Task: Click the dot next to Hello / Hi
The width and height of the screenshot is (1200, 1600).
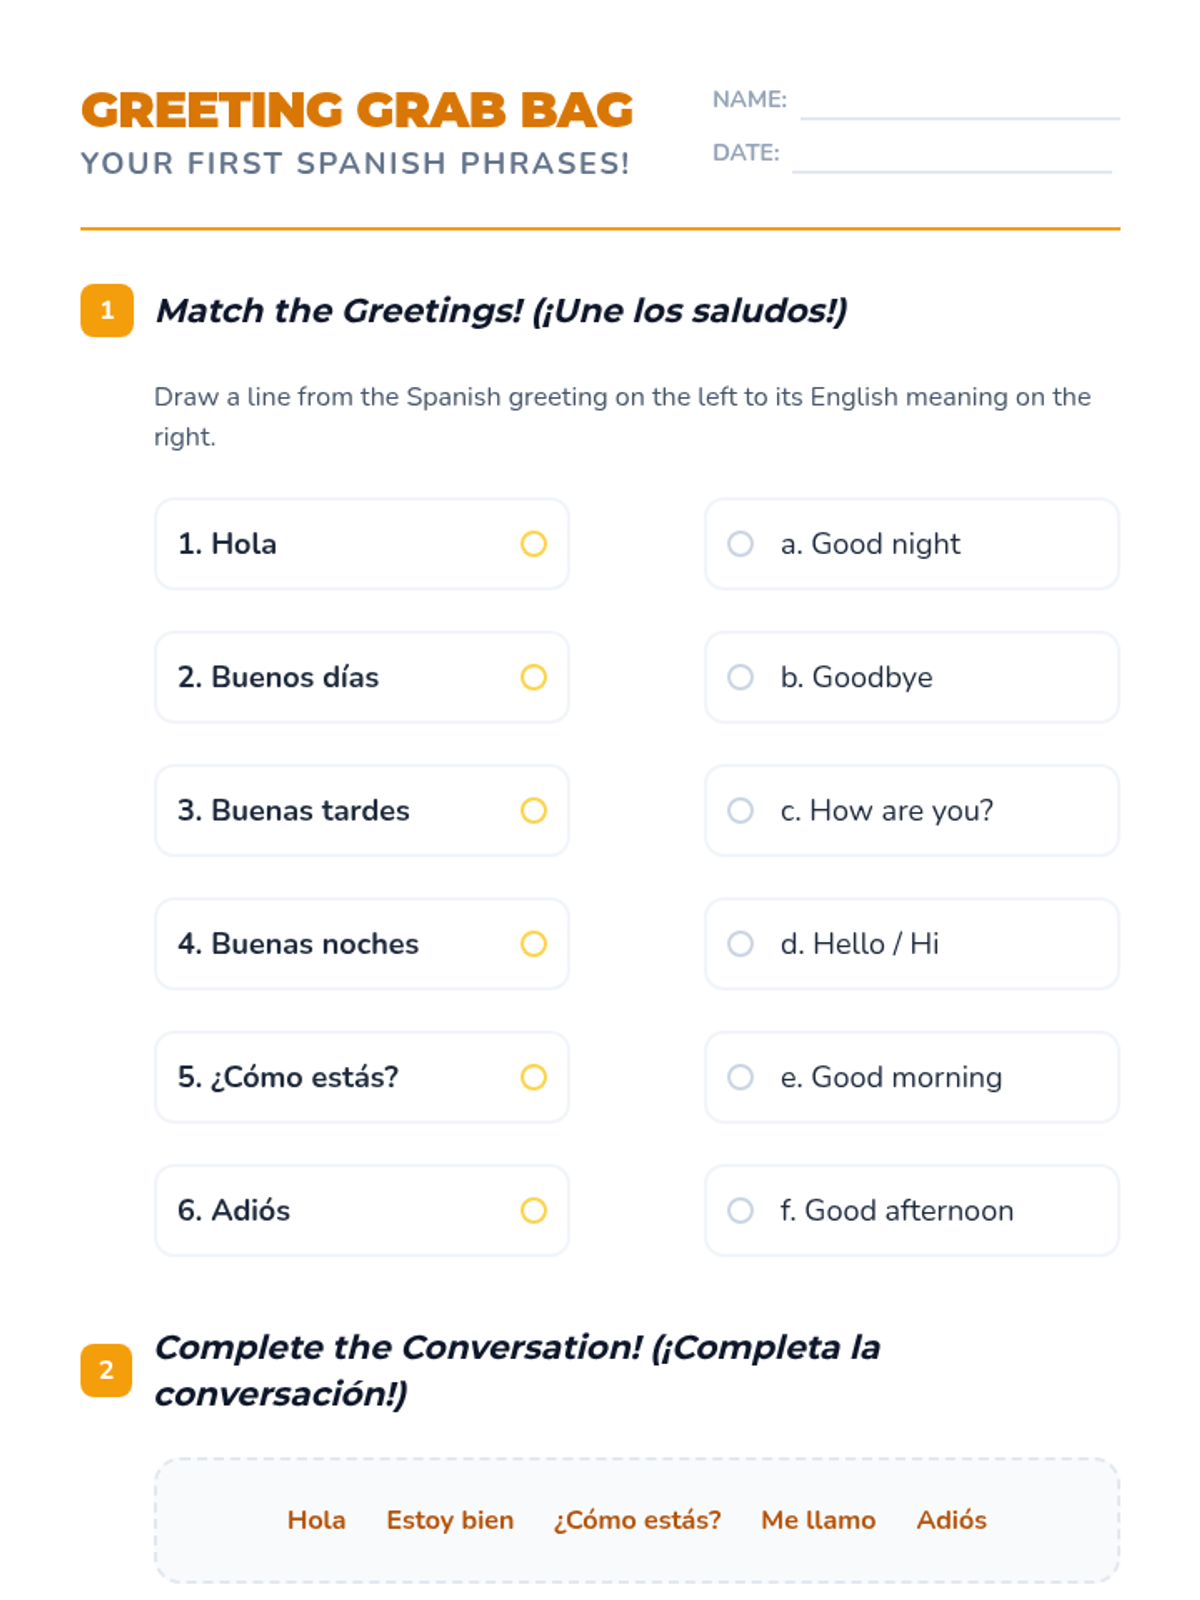Action: tap(740, 944)
